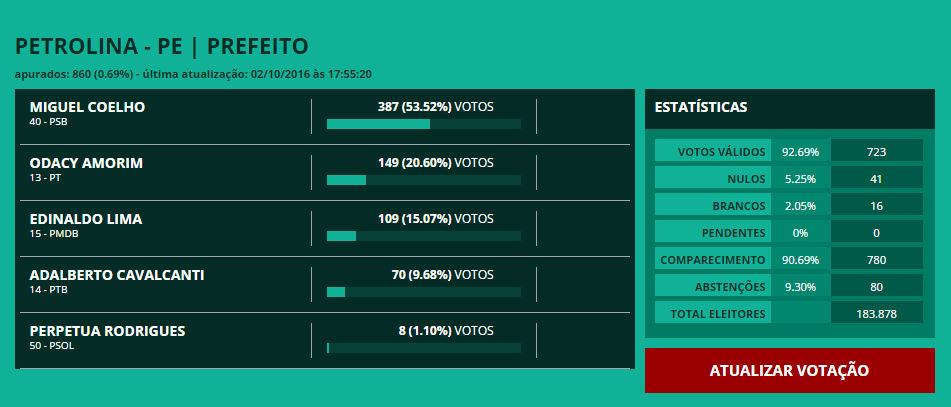This screenshot has width=951, height=407.
Task: Click Odacy Amorim's vote progress bar
Action: point(423,180)
